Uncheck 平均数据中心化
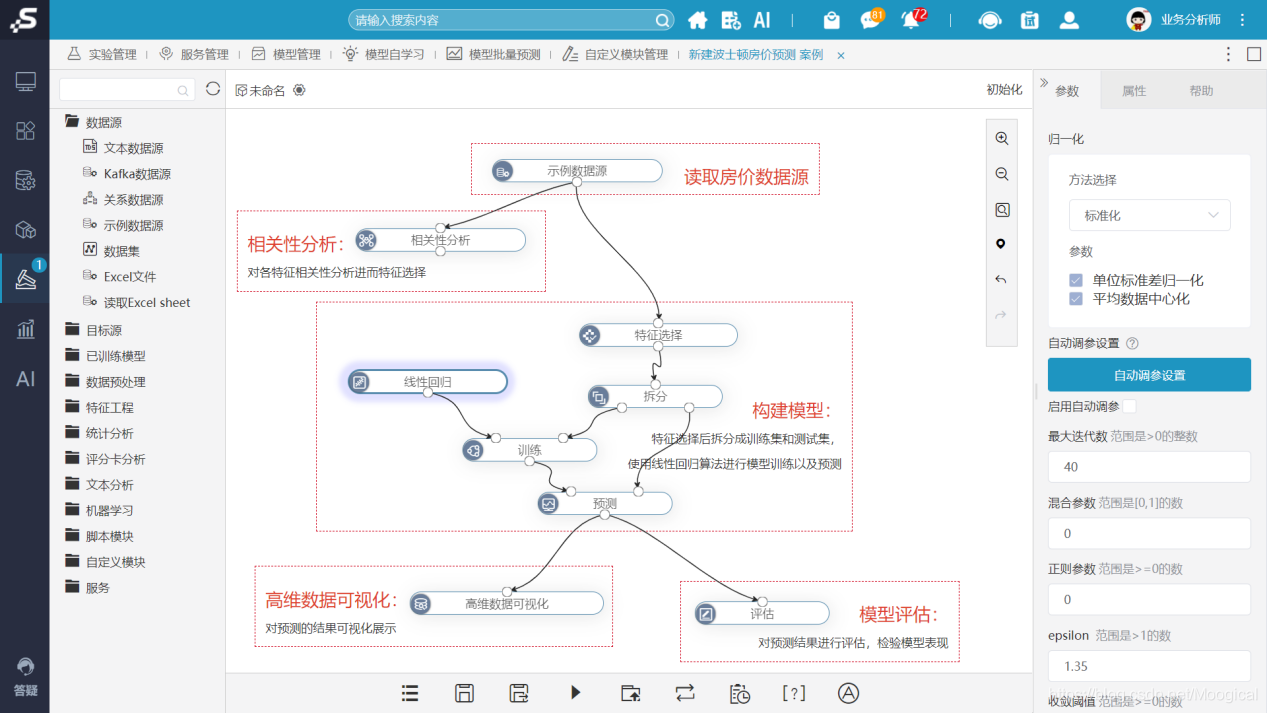This screenshot has width=1267, height=713. (1075, 298)
